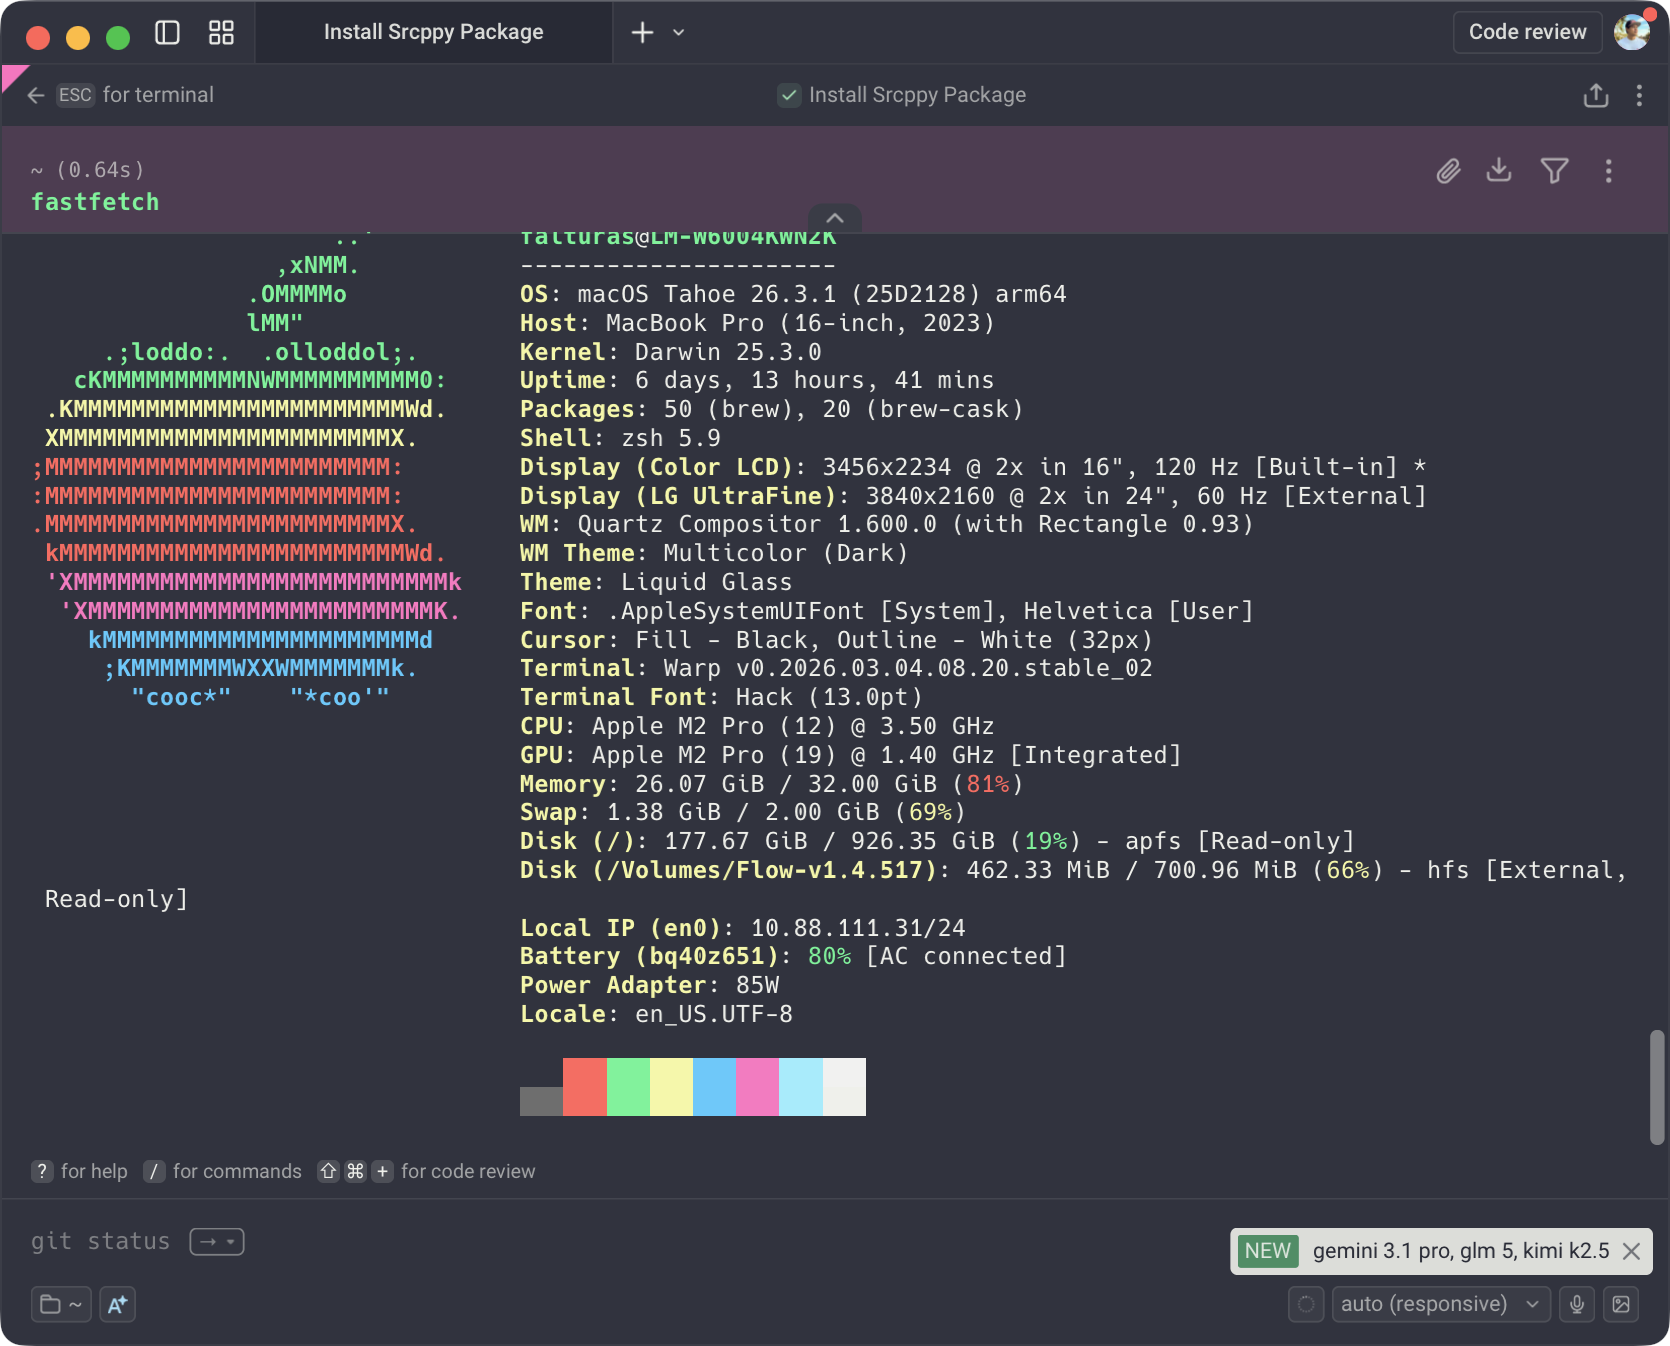Click the download icon for block output
The height and width of the screenshot is (1346, 1670).
point(1498,171)
